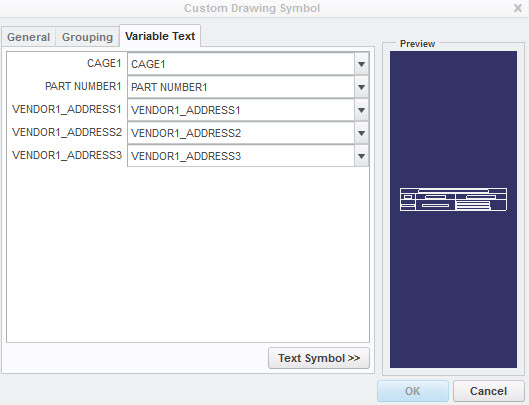
Task: Click the CAGE1 row label
Action: [104, 63]
